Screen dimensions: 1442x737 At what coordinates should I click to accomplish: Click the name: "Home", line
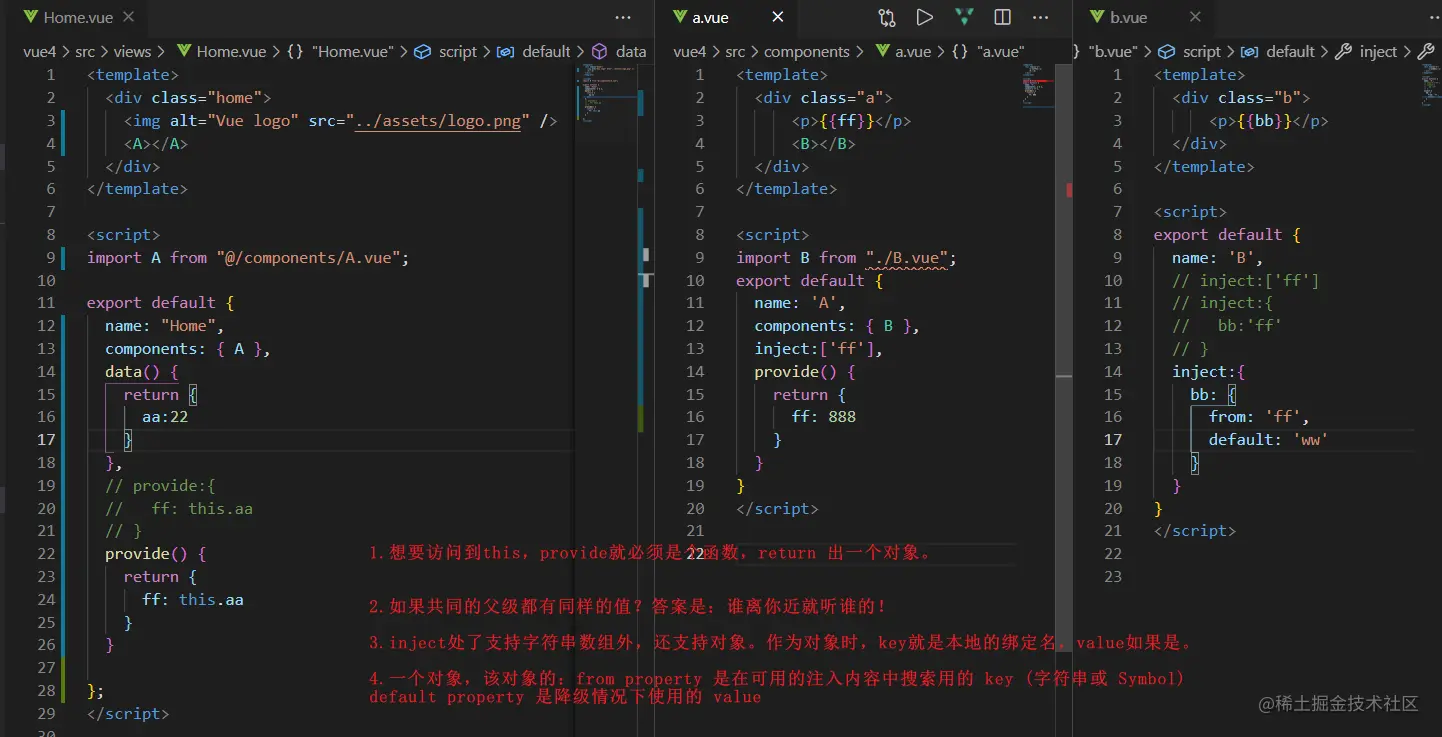pyautogui.click(x=165, y=325)
